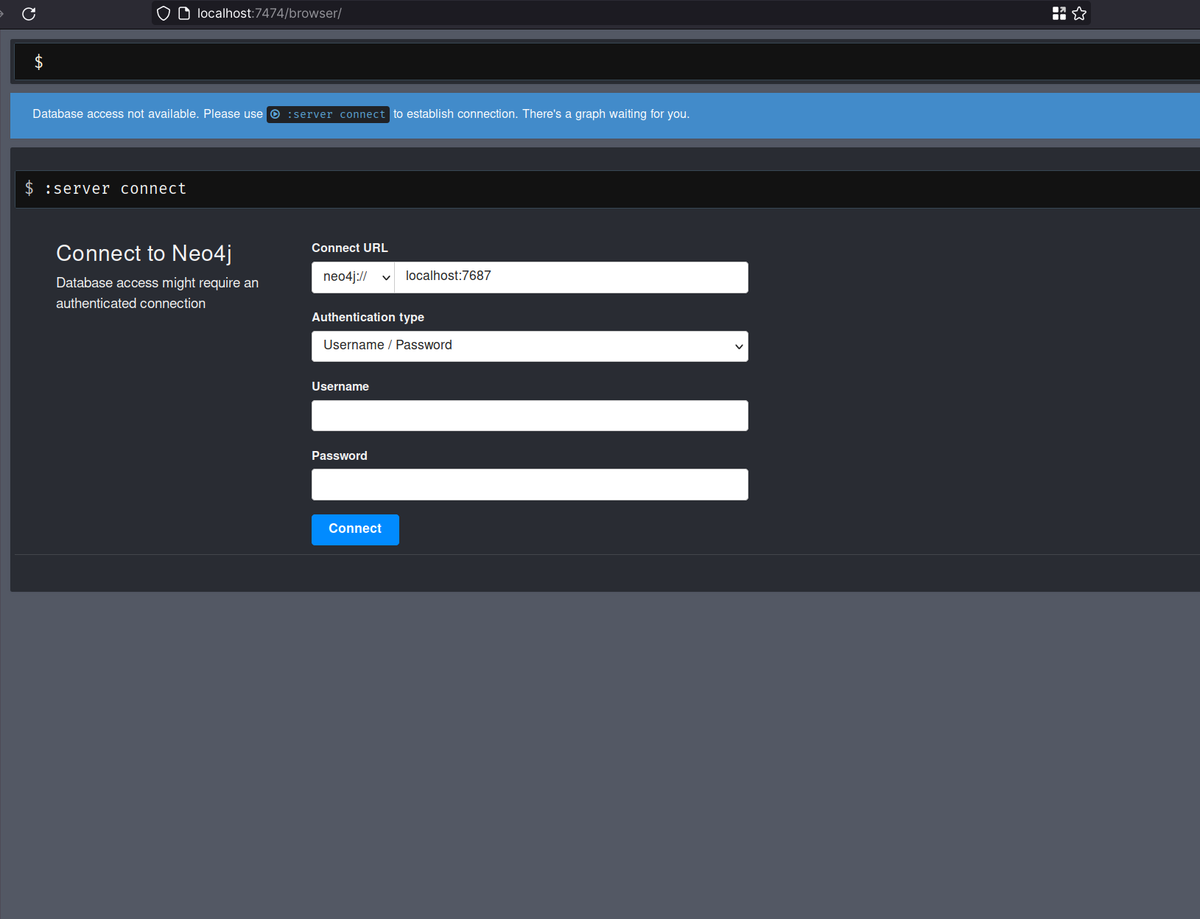Screen dimensions: 1200x919
Task: Select the 'Authentication type' label
Action: 368,317
